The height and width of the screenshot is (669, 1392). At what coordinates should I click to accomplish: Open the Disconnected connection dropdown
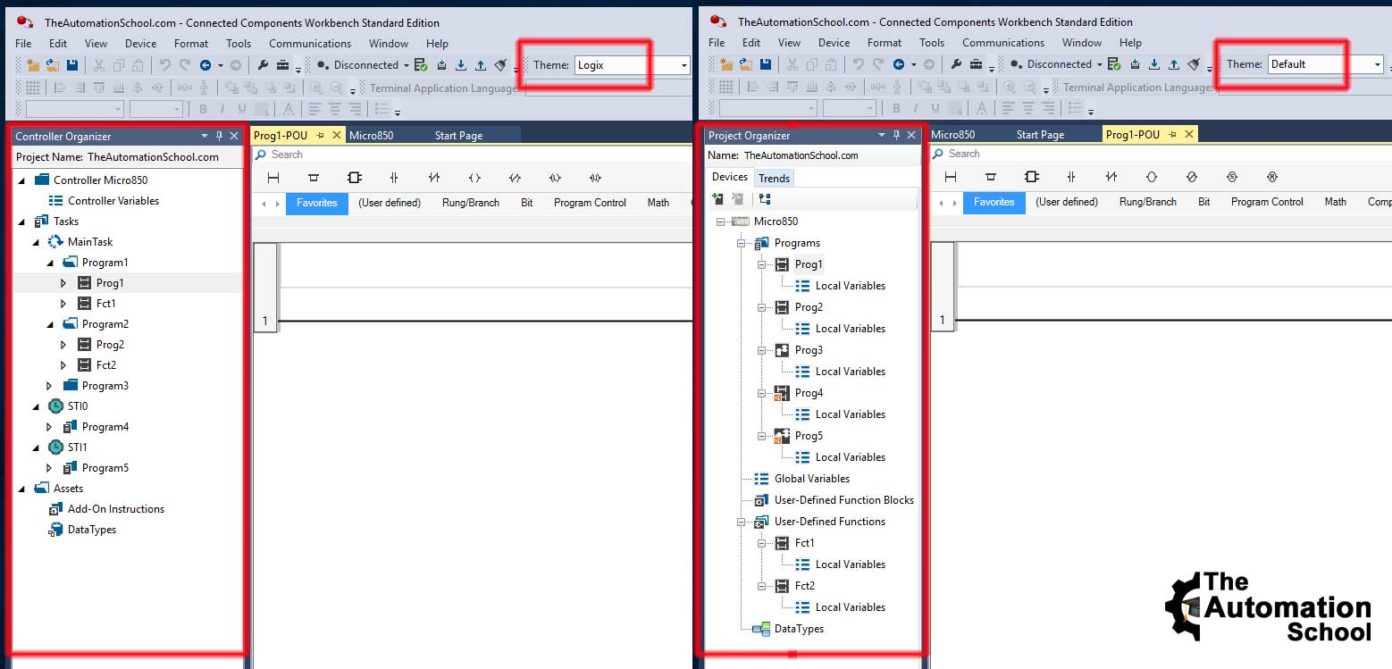pyautogui.click(x=405, y=63)
